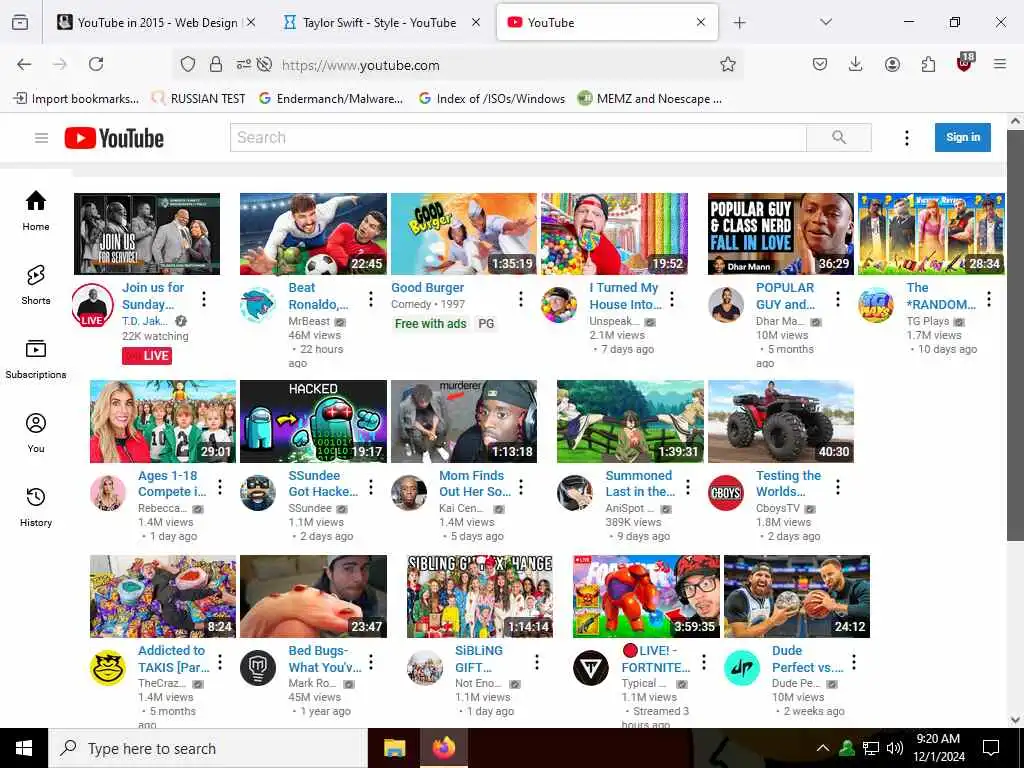Image resolution: width=1024 pixels, height=768 pixels.
Task: Go to Home in sidebar
Action: click(36, 211)
